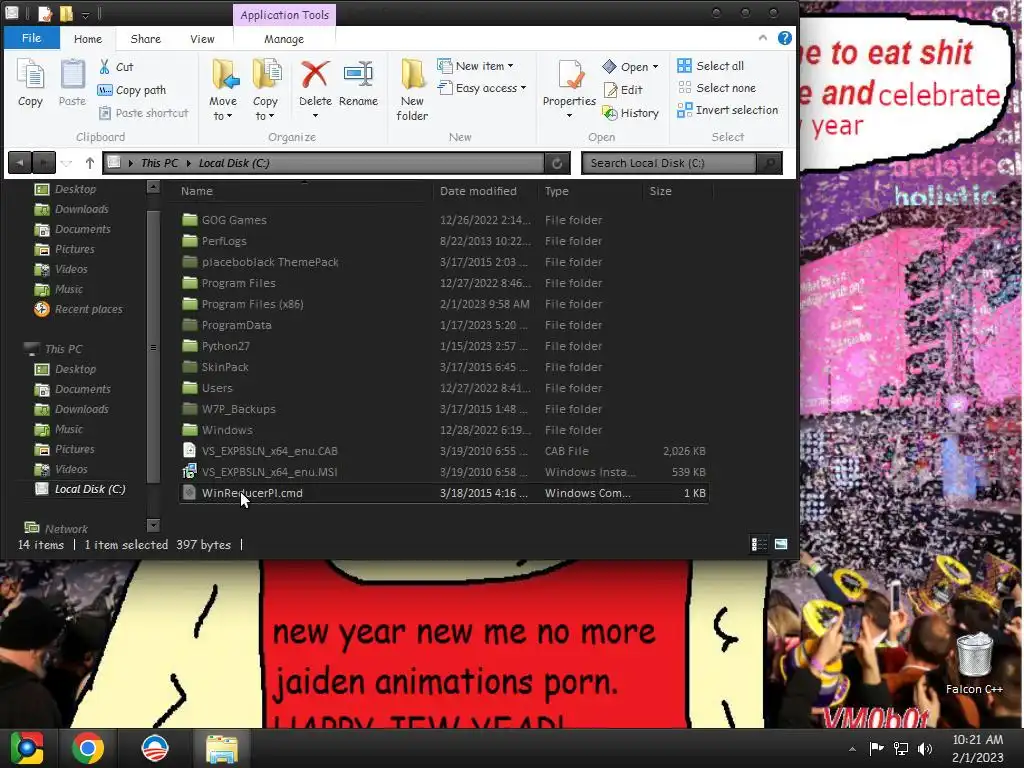Screen dimensions: 1024x768
Task: Click the Search Local Disk (C:) field
Action: tap(670, 163)
